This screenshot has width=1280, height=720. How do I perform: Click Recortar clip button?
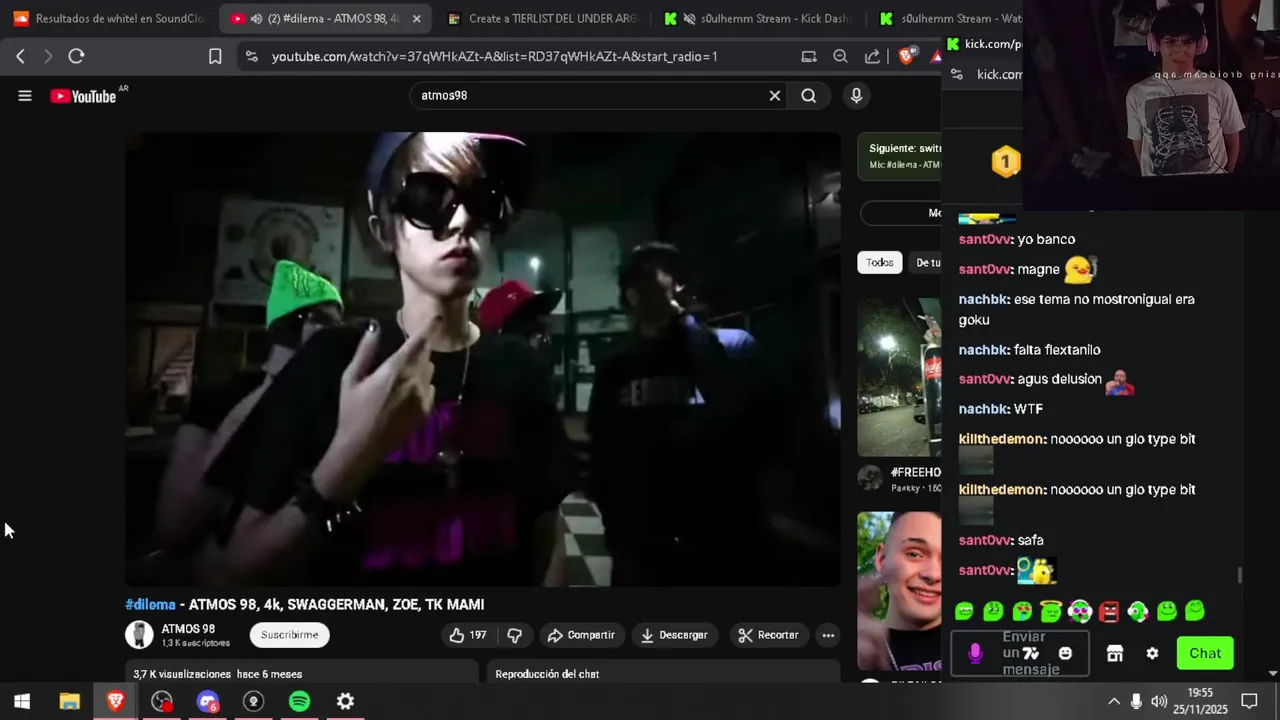coord(768,635)
